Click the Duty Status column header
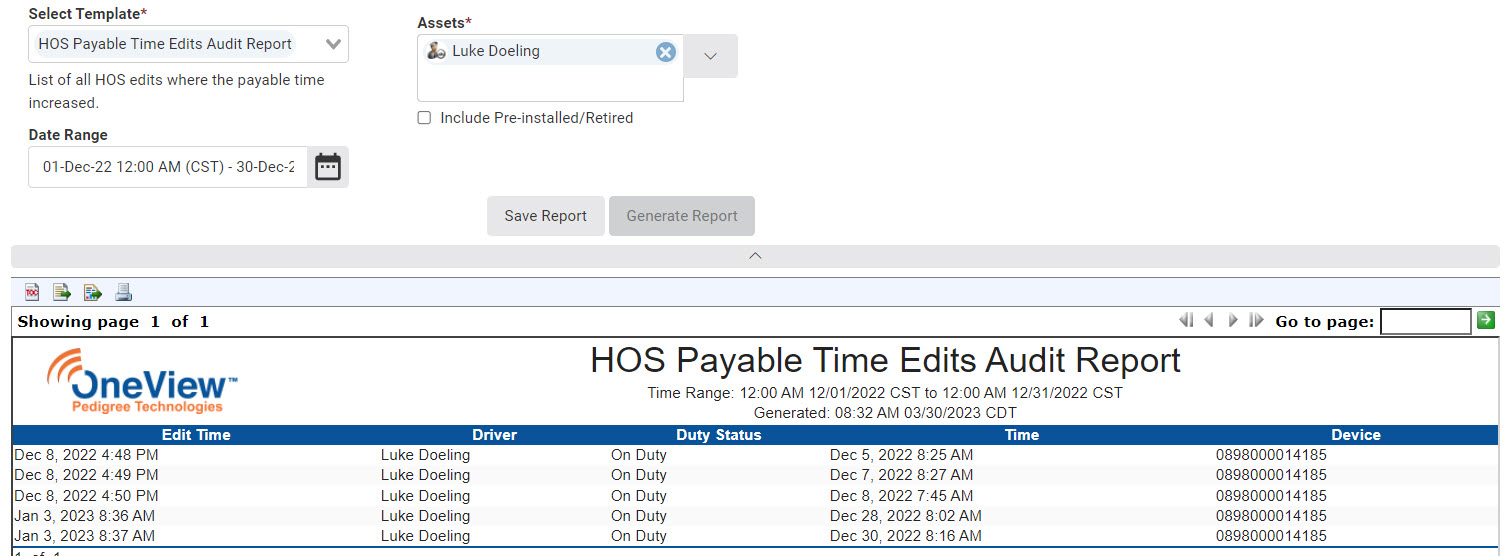This screenshot has height=556, width=1512. pyautogui.click(x=718, y=435)
